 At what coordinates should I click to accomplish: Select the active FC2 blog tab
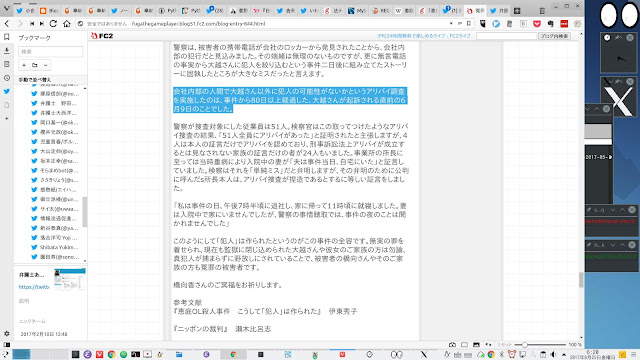click(x=476, y=11)
